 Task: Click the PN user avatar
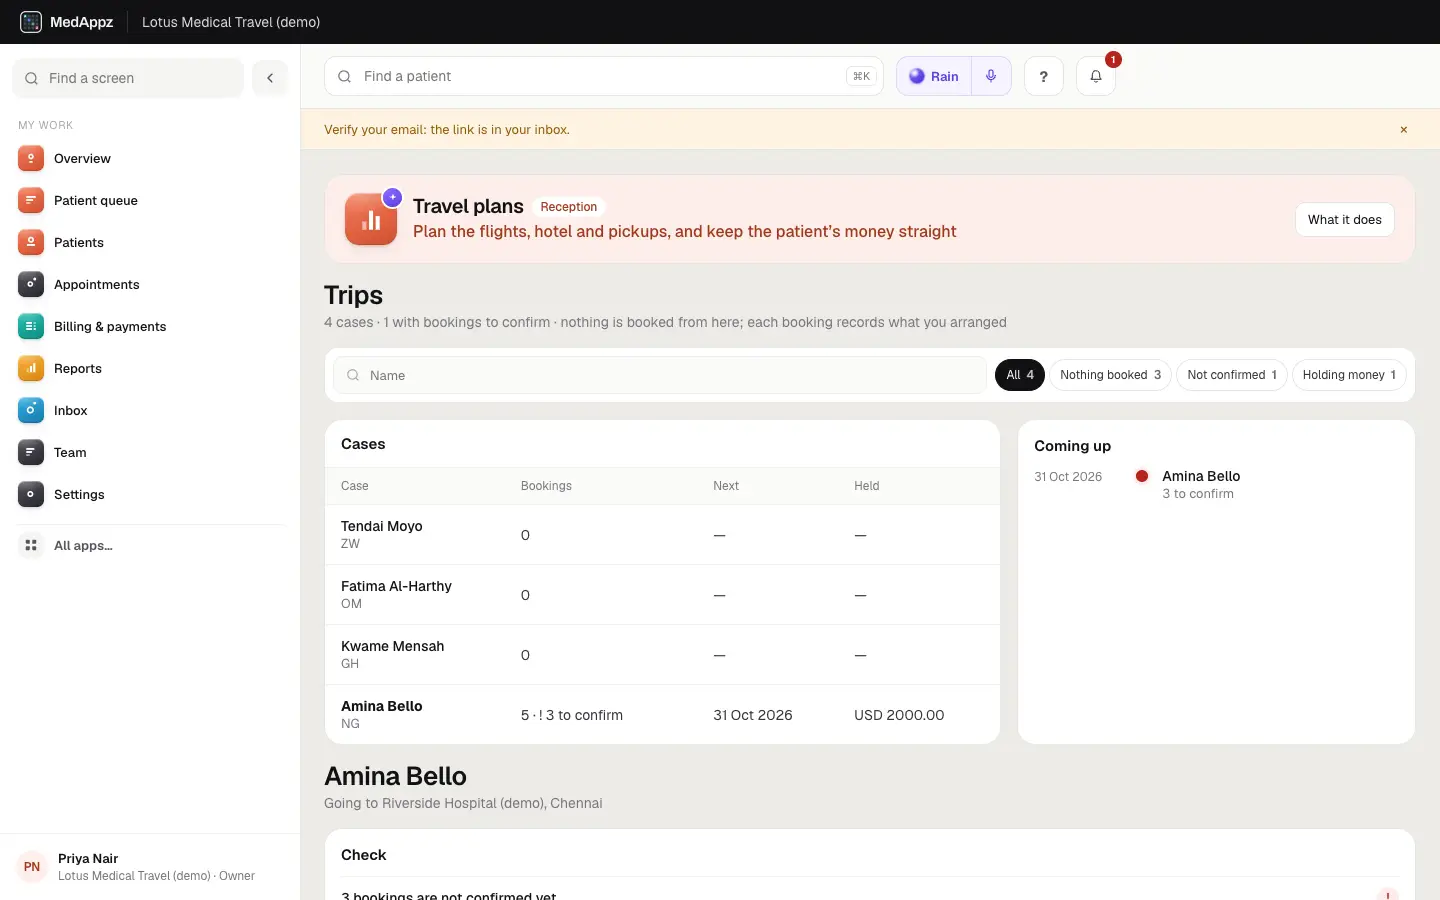click(32, 867)
